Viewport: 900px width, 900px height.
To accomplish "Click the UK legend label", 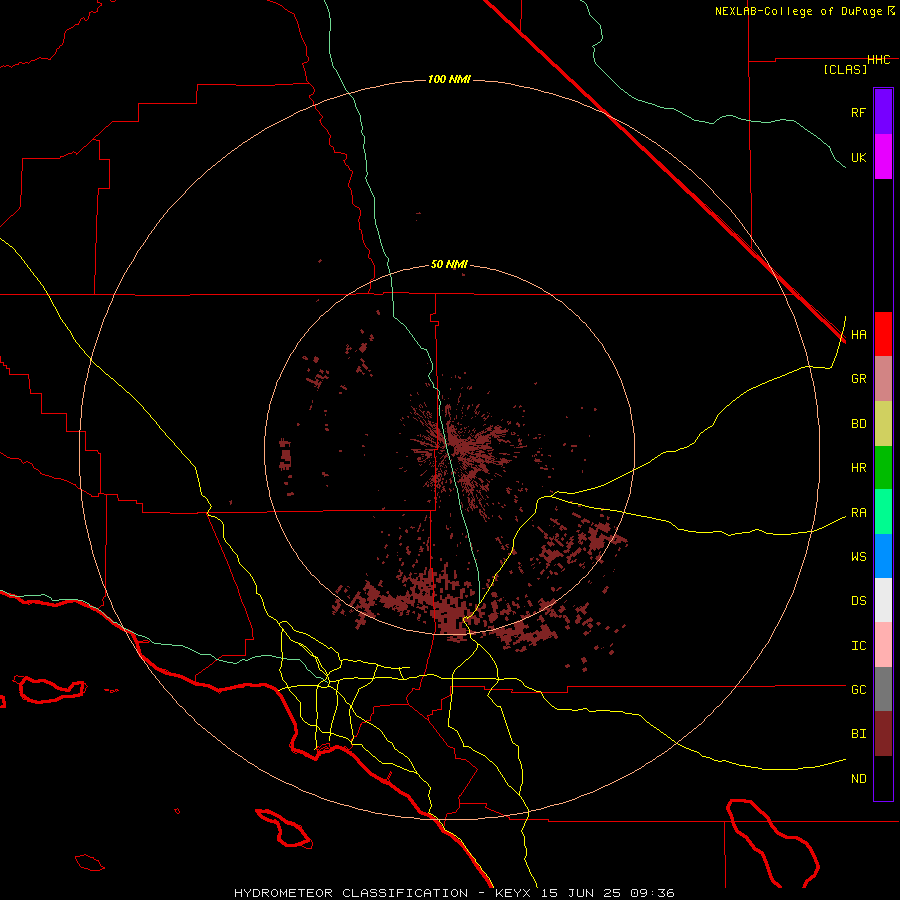I will point(858,157).
